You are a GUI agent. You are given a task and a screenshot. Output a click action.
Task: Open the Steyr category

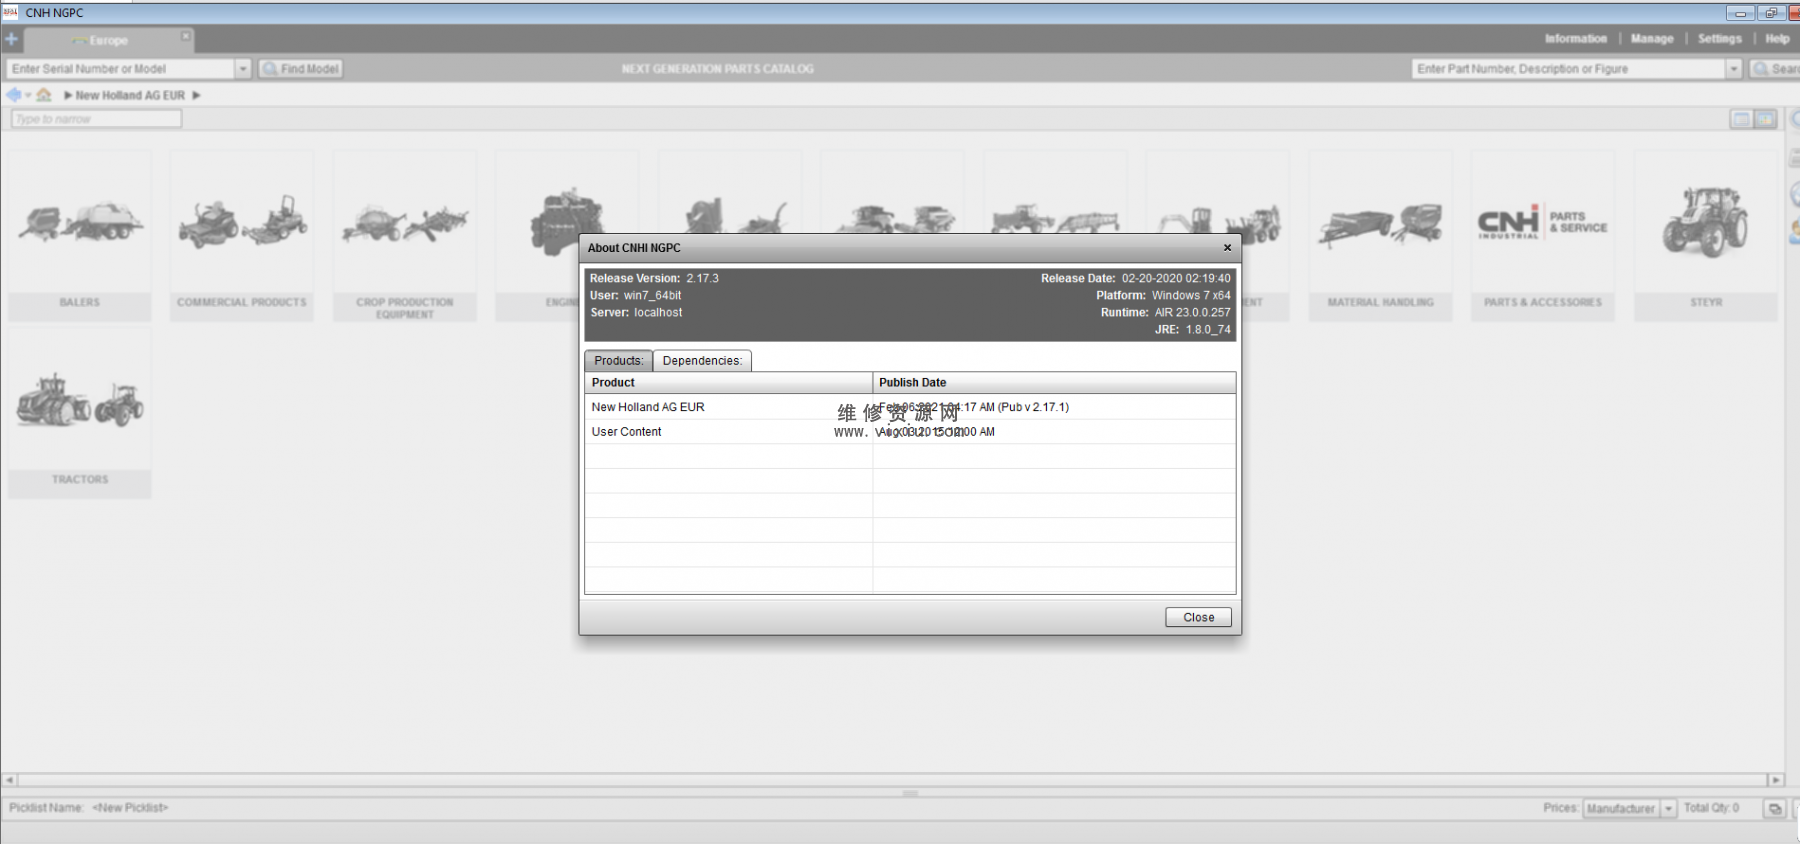pos(1706,236)
